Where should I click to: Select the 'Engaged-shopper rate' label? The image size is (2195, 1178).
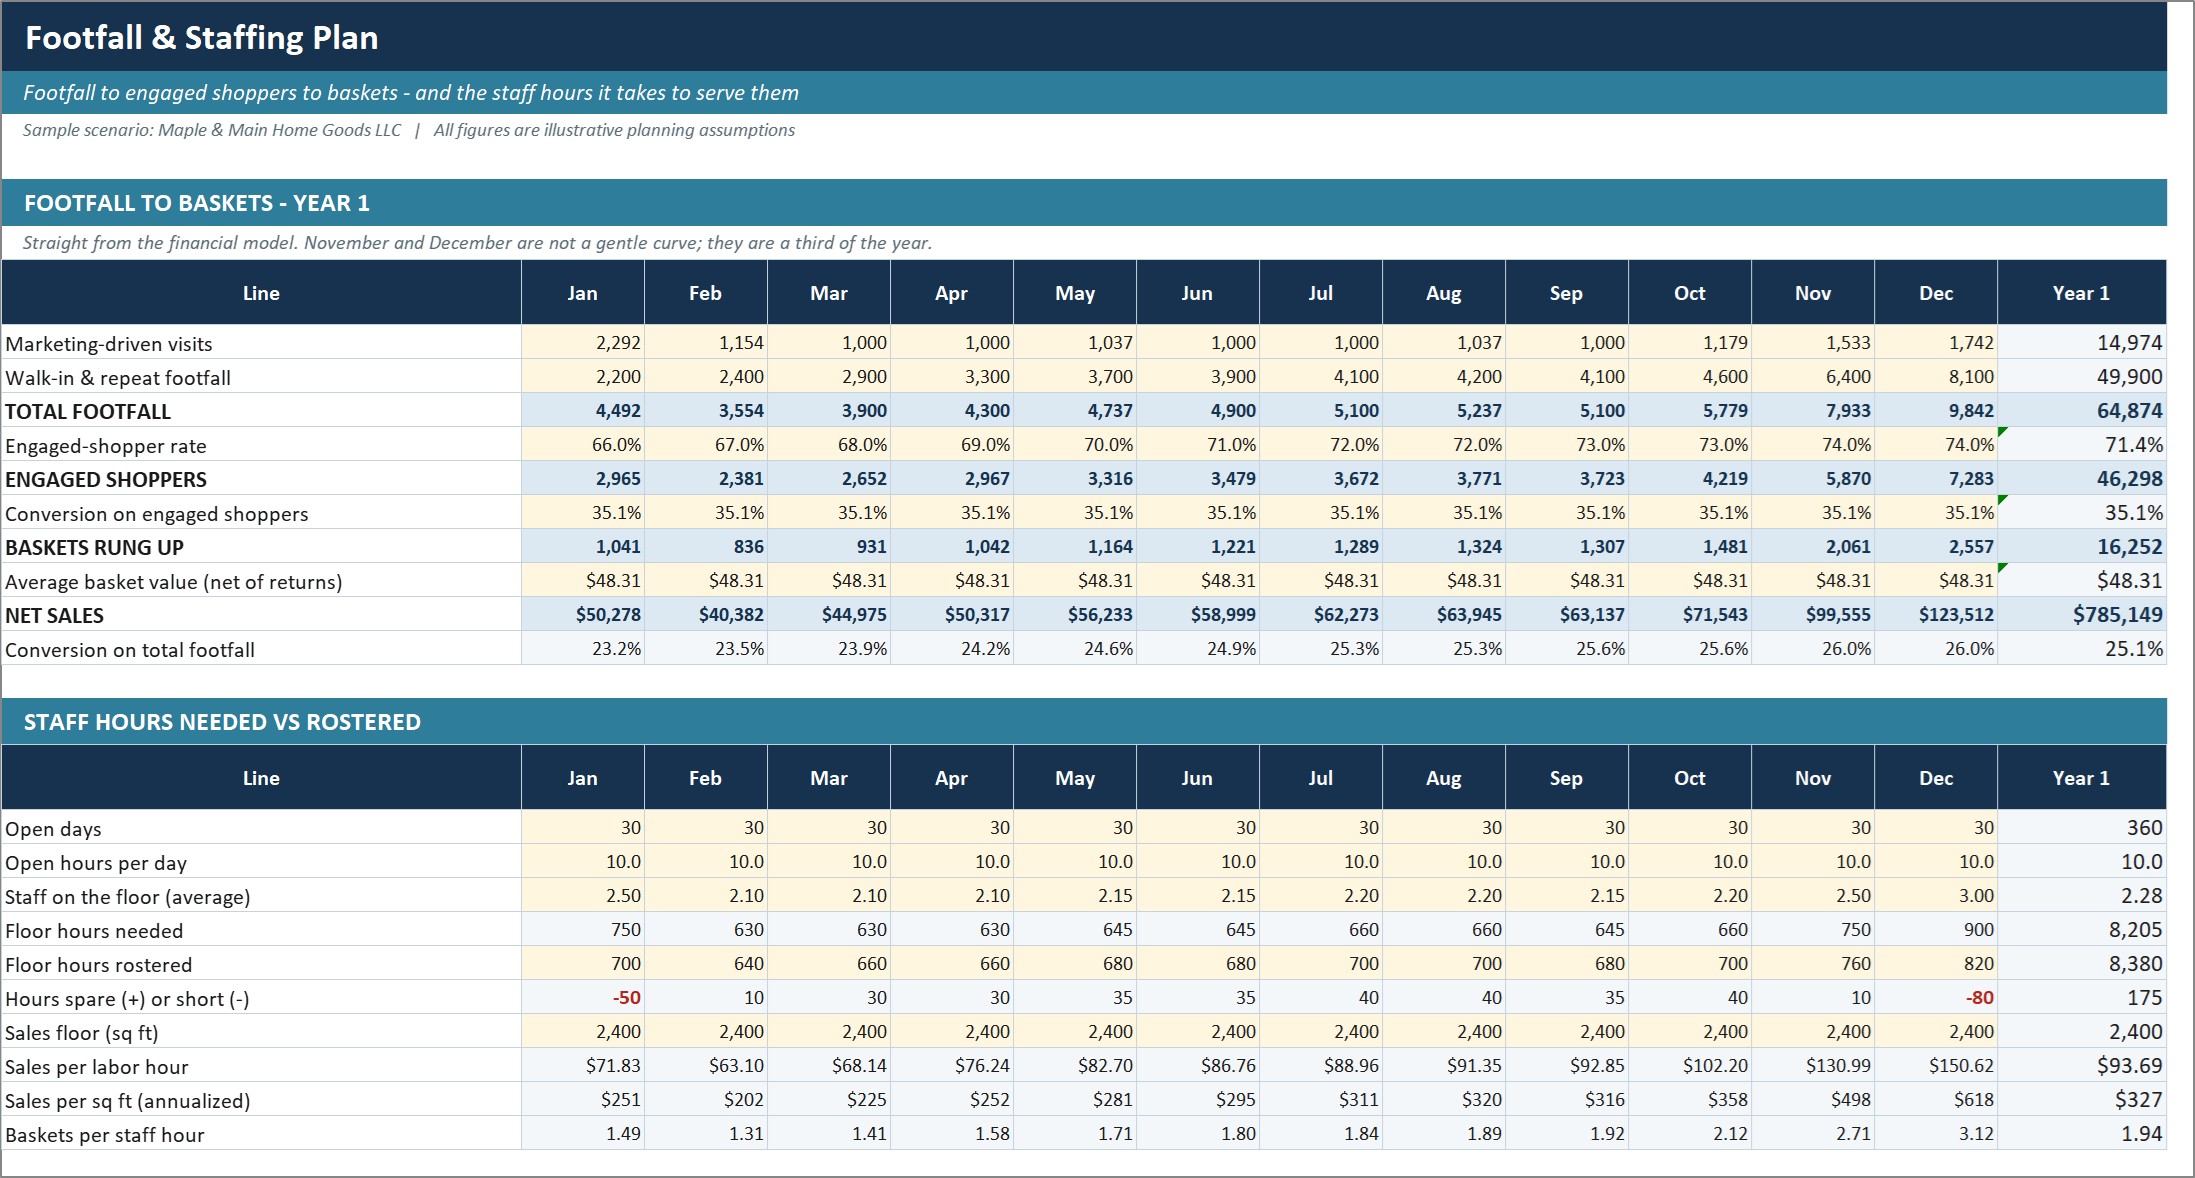[x=106, y=446]
